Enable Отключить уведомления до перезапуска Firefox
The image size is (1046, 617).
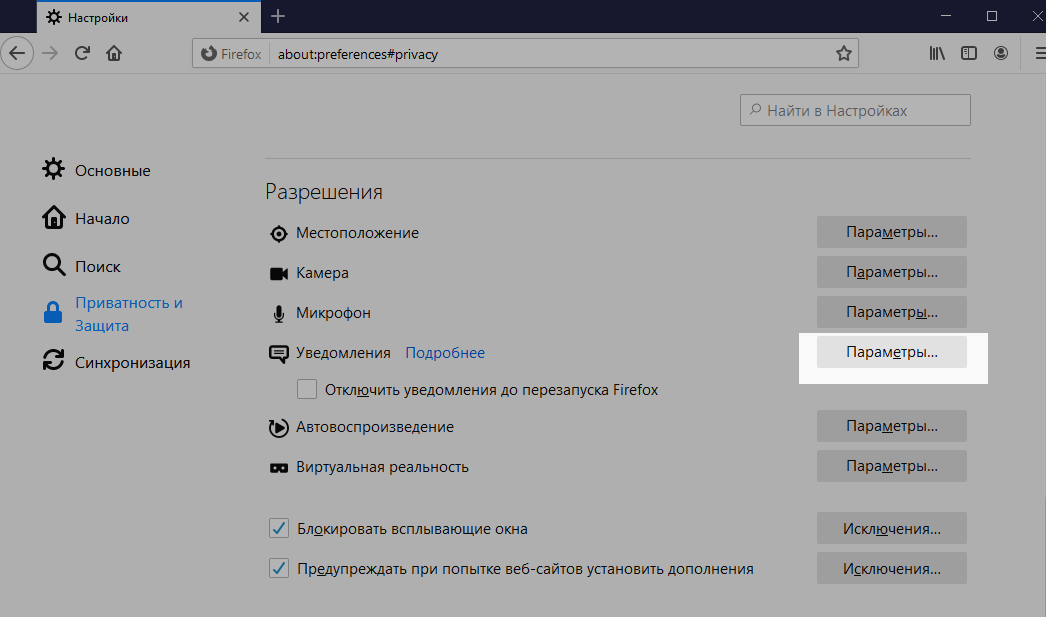tap(307, 389)
